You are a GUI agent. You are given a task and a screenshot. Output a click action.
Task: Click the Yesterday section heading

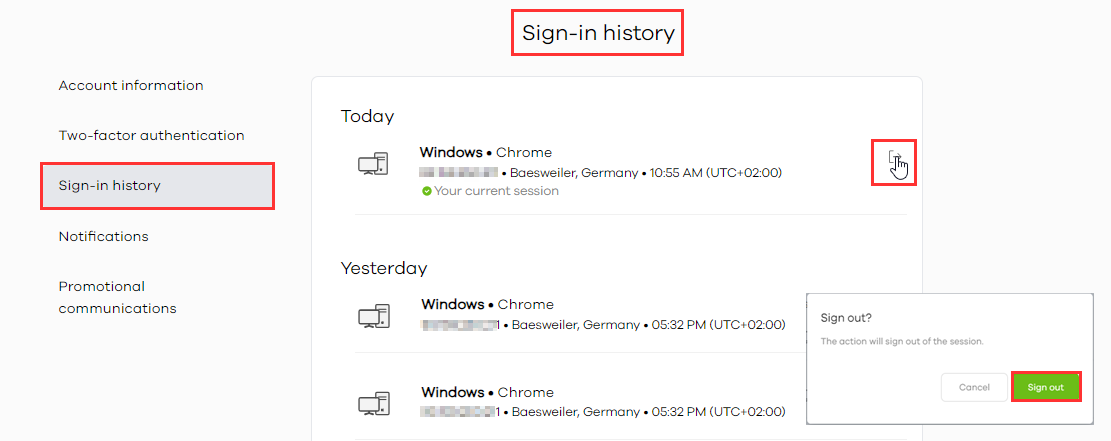[x=384, y=268]
